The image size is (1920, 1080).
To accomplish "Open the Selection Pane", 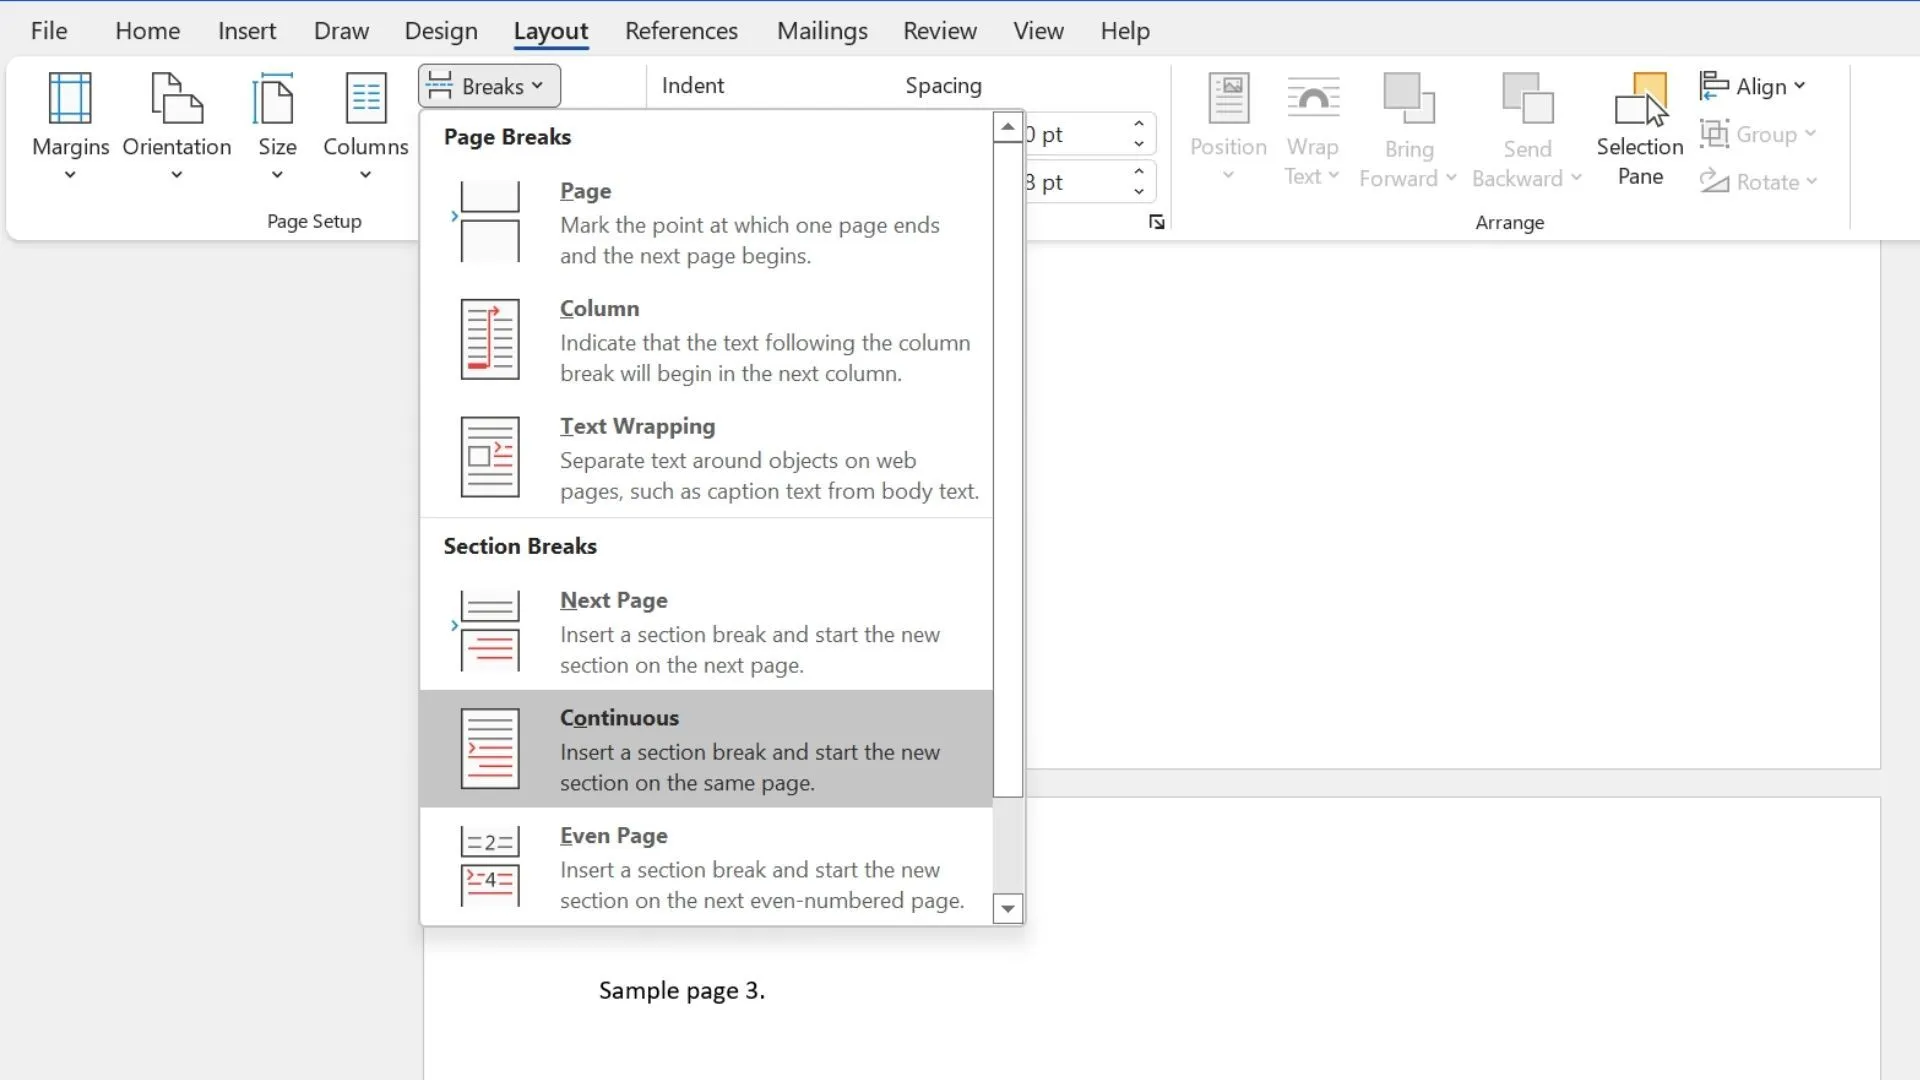I will coord(1640,125).
